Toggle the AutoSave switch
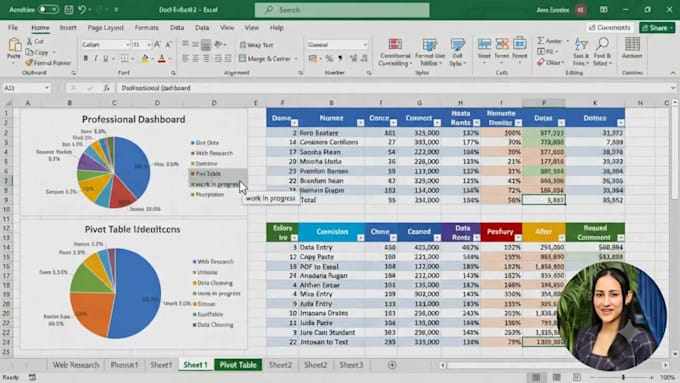 [48, 10]
